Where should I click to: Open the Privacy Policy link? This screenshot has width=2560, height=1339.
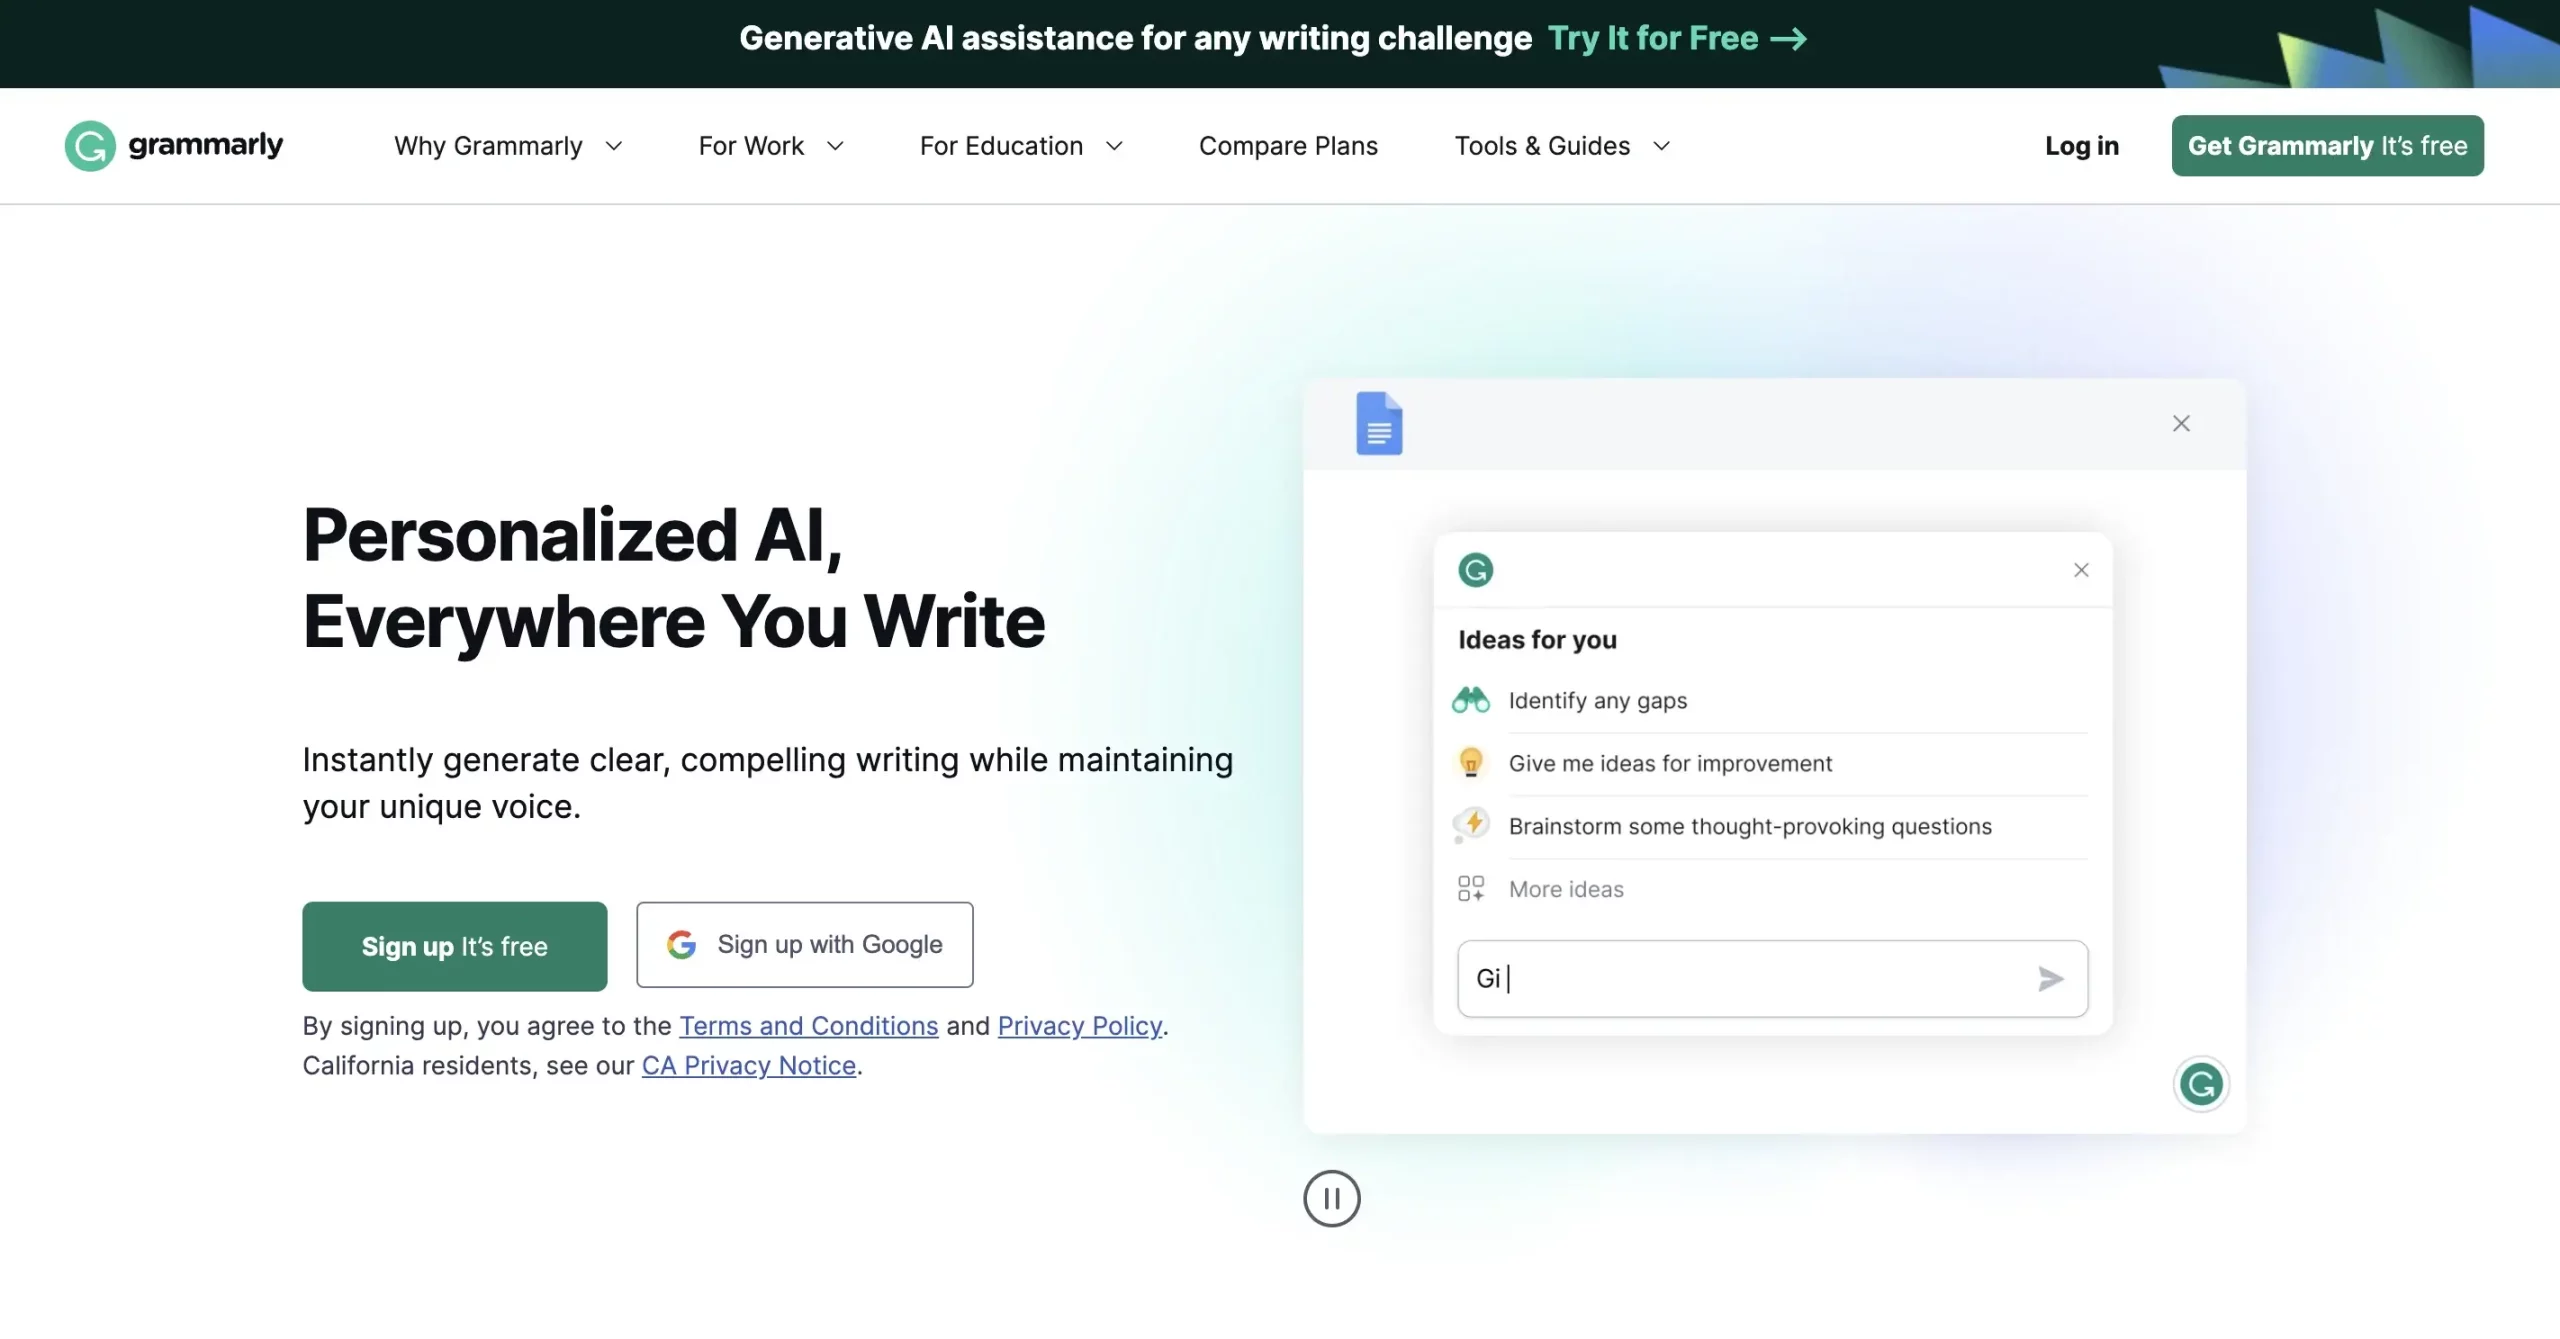click(x=1079, y=1026)
